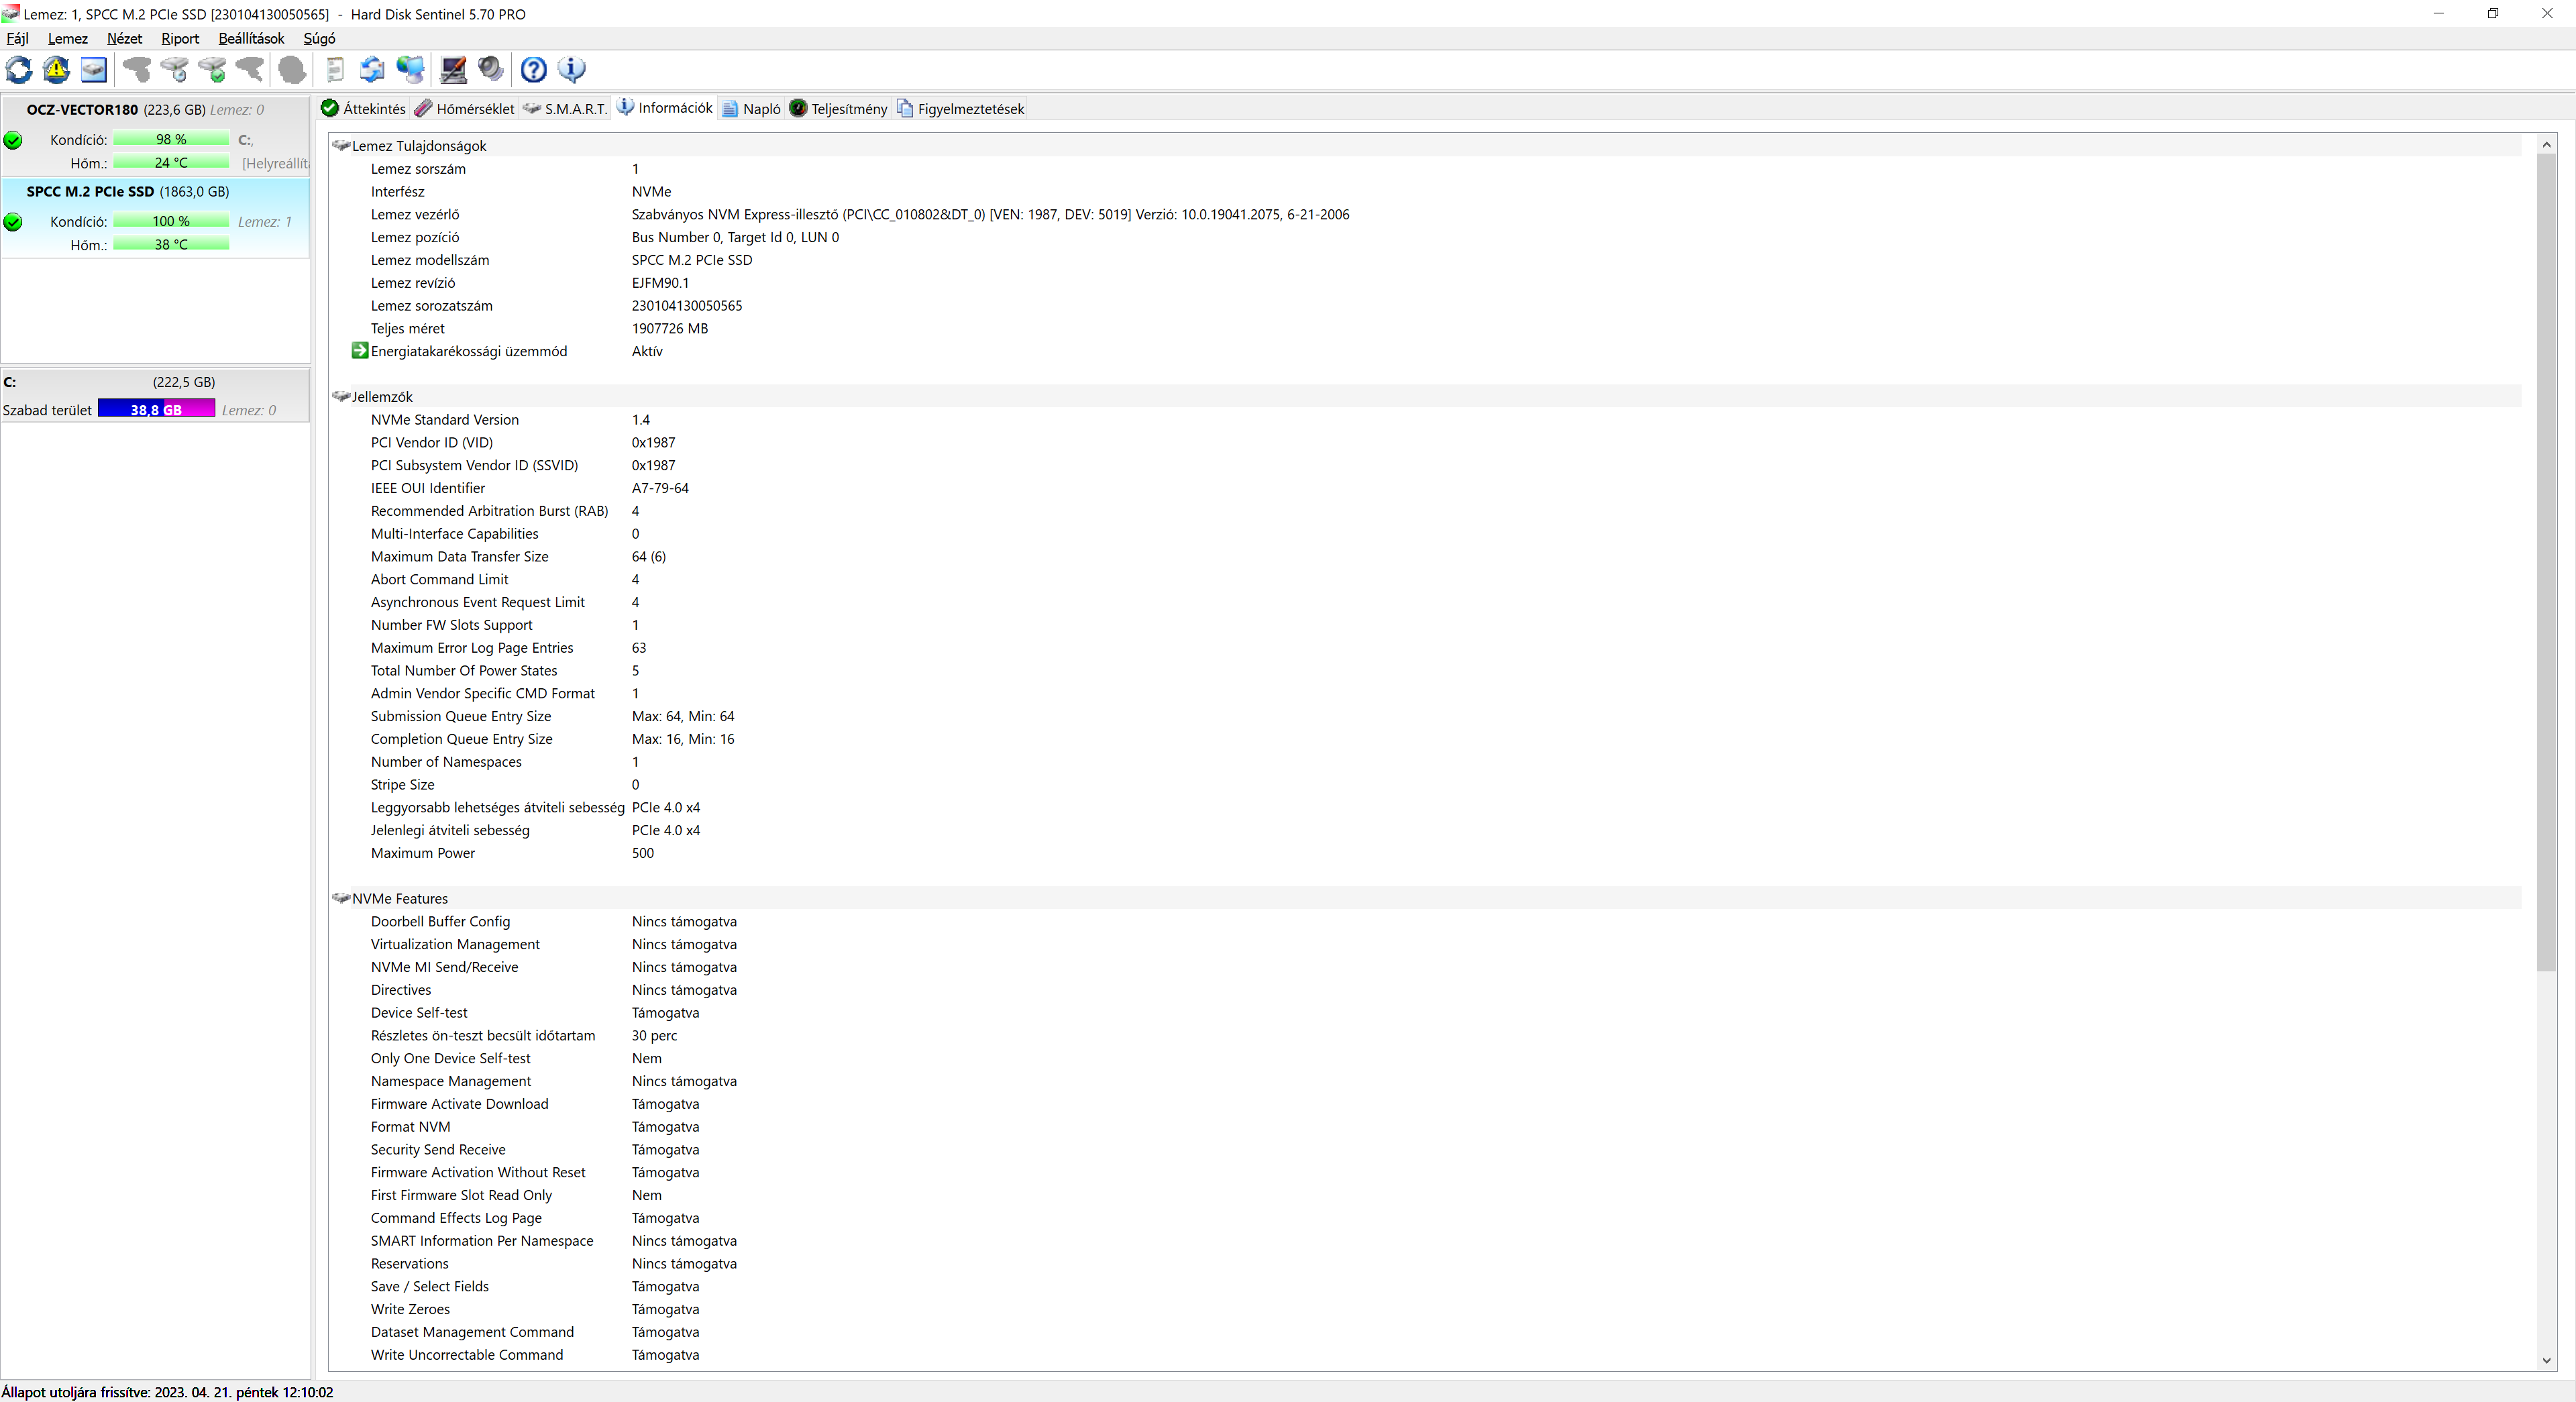This screenshot has height=1402, width=2576.
Task: Select the OCZ-VECTOR180 disk entry
Action: (x=155, y=136)
